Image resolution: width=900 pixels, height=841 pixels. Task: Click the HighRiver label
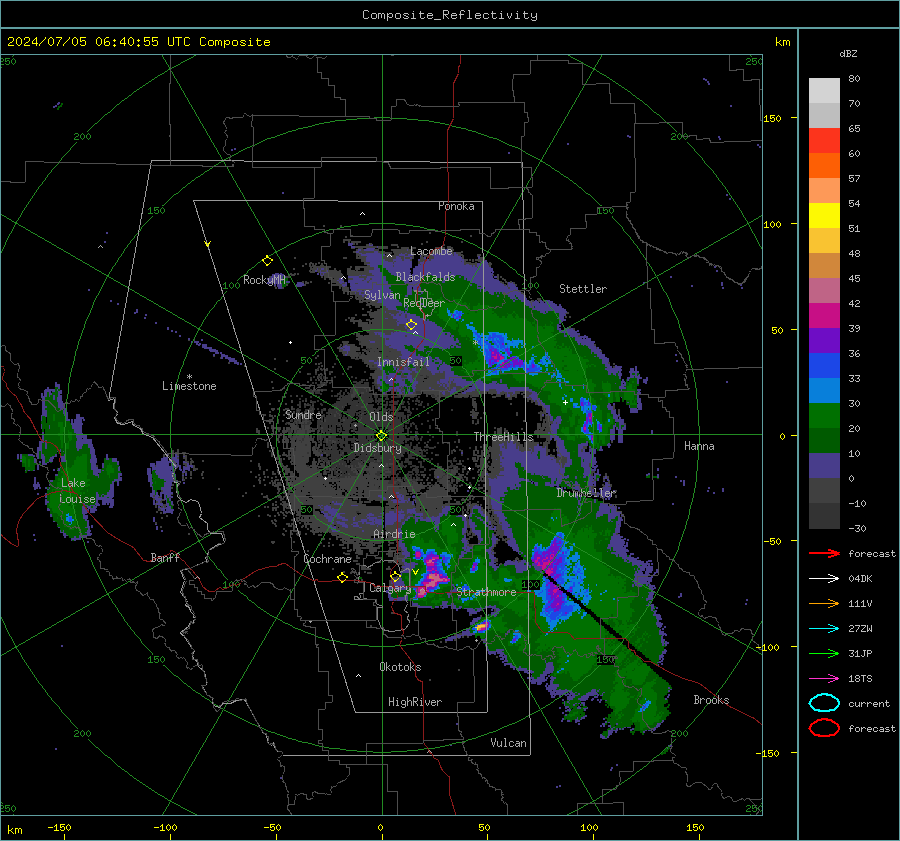415,702
